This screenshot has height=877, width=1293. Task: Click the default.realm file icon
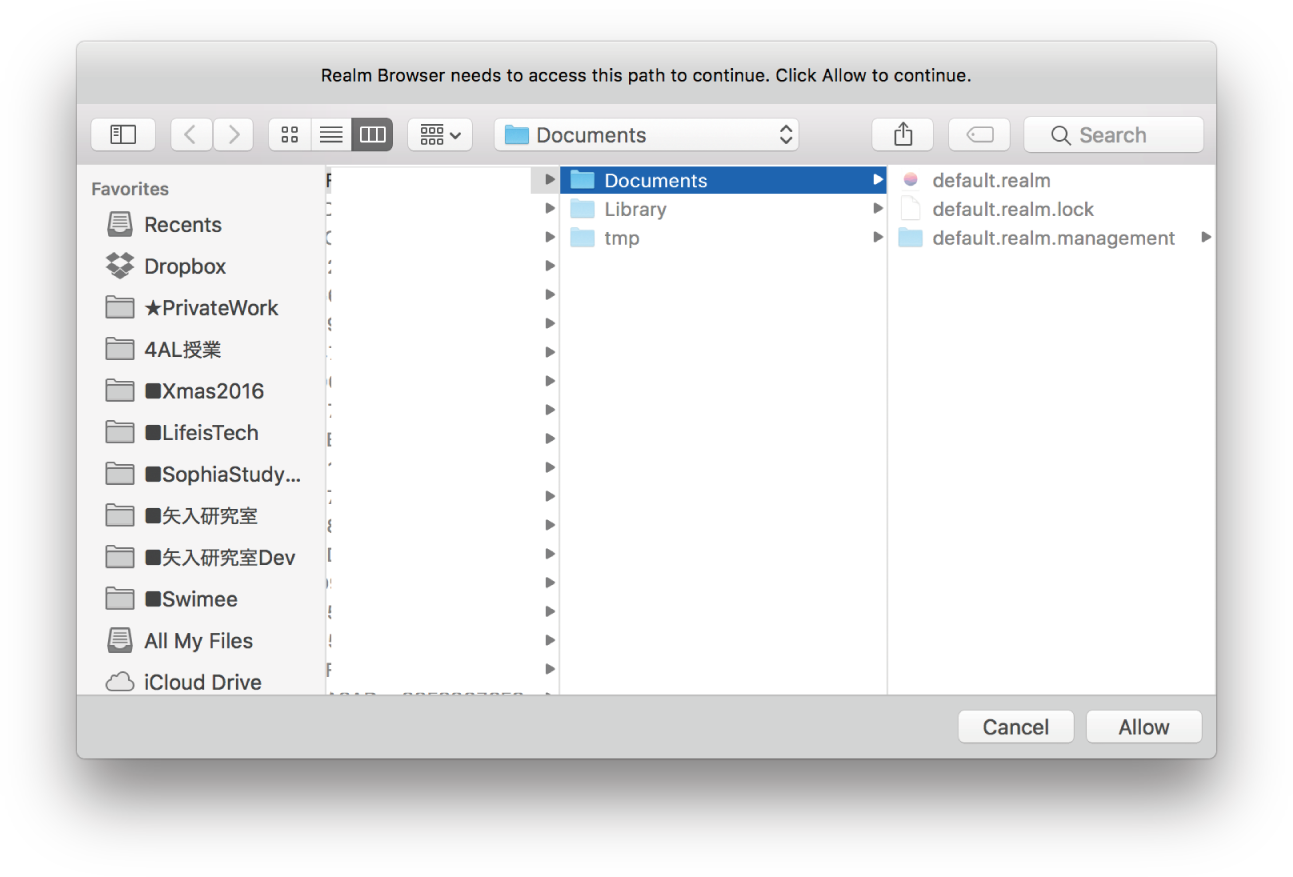pyautogui.click(x=910, y=180)
